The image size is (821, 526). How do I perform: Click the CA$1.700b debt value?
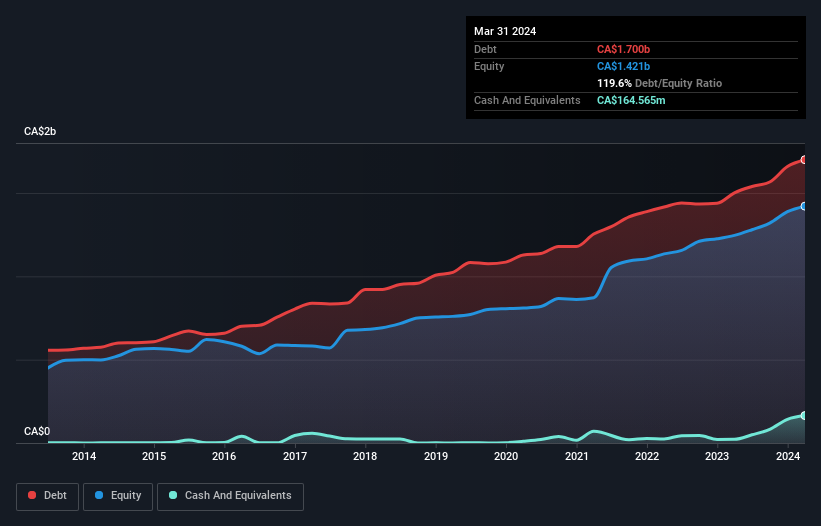point(623,49)
